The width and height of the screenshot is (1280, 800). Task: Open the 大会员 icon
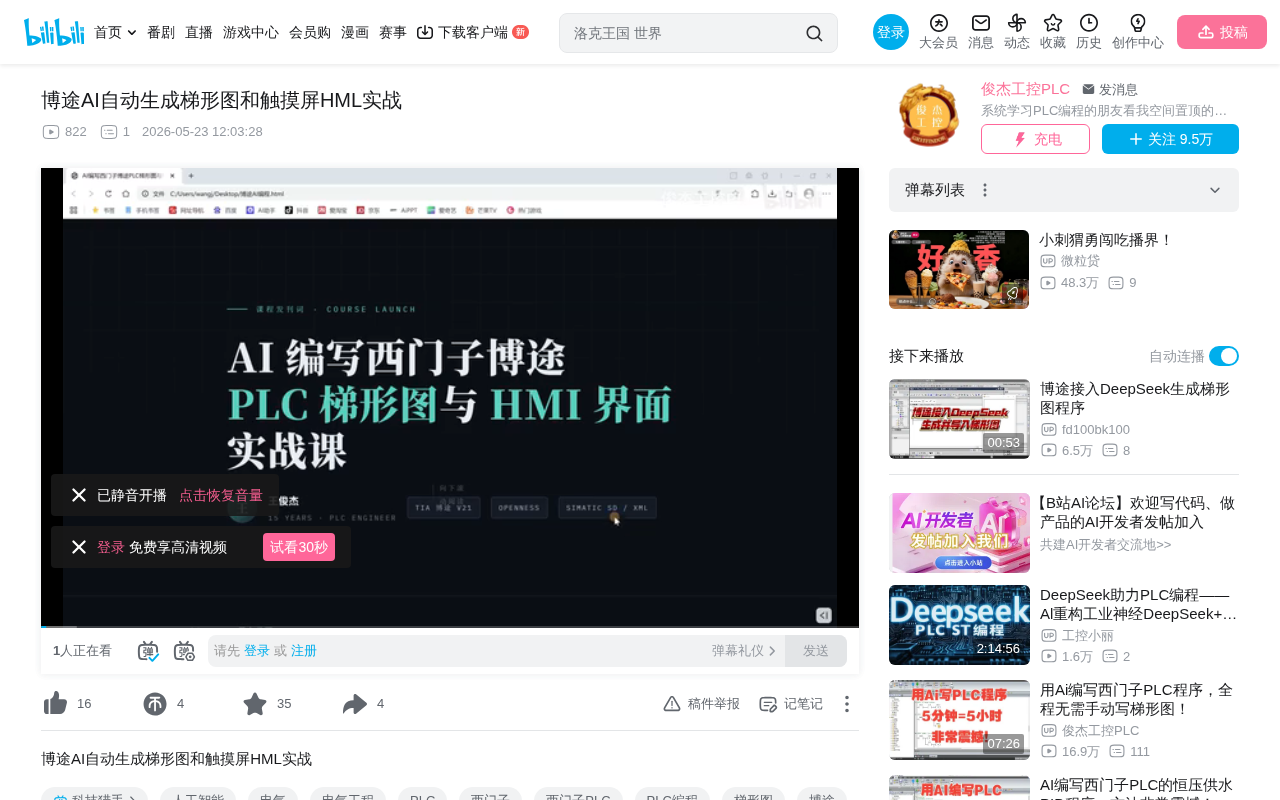point(938,23)
